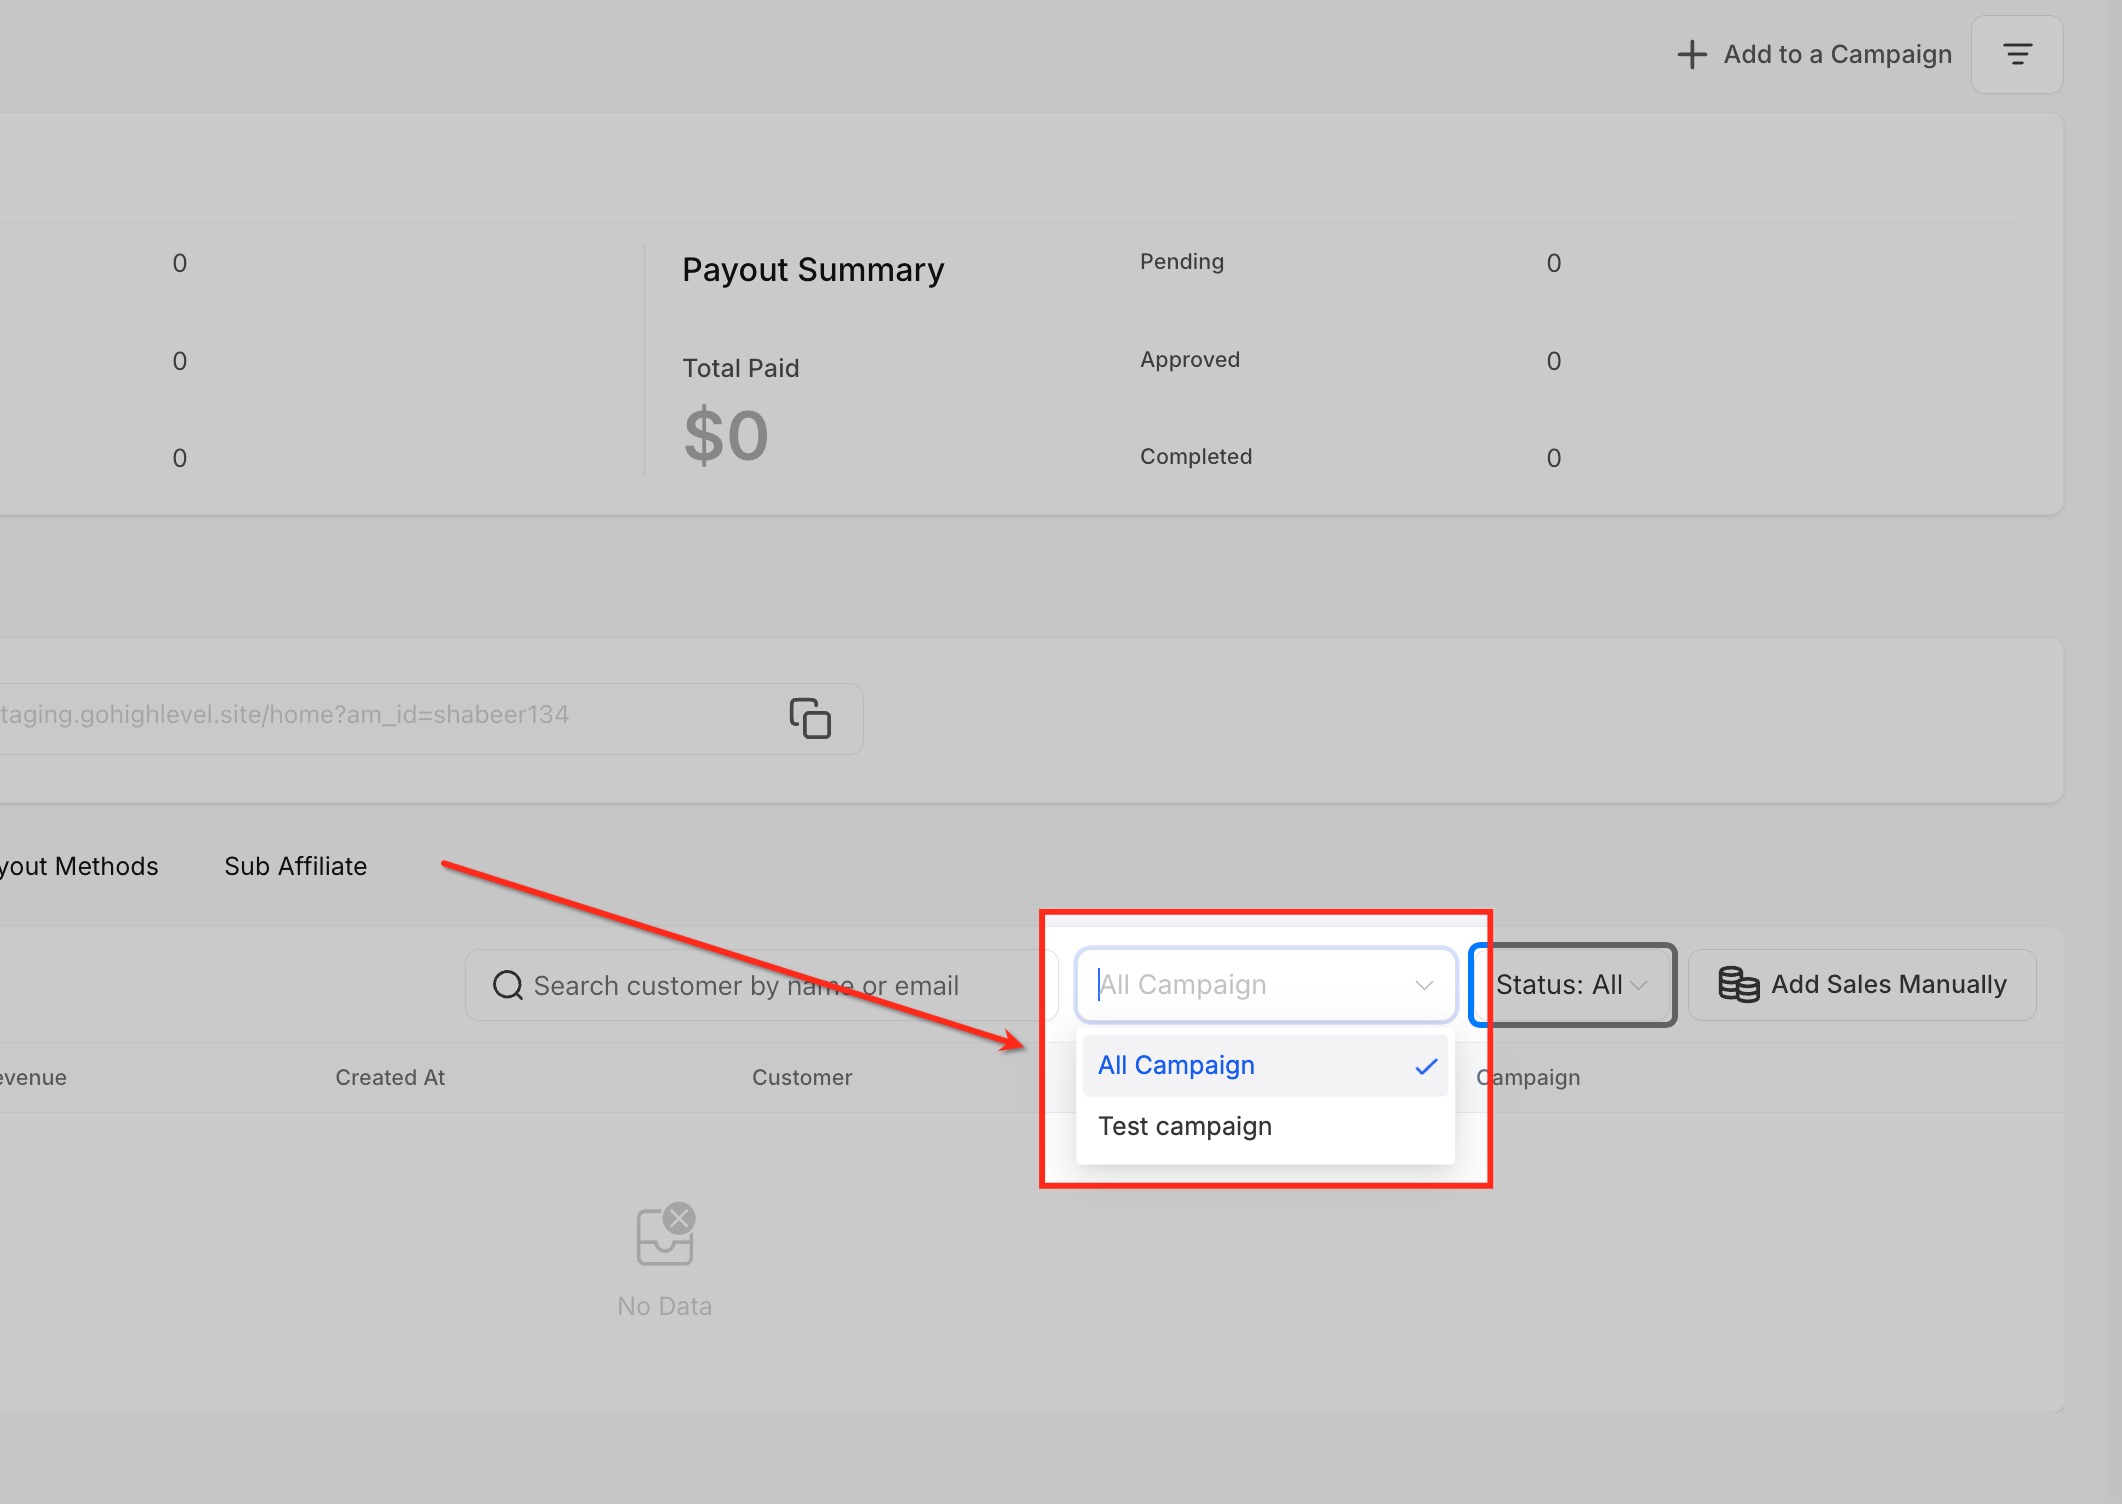Collapse the All Campaign dropdown chevron
The height and width of the screenshot is (1504, 2122).
[1424, 985]
